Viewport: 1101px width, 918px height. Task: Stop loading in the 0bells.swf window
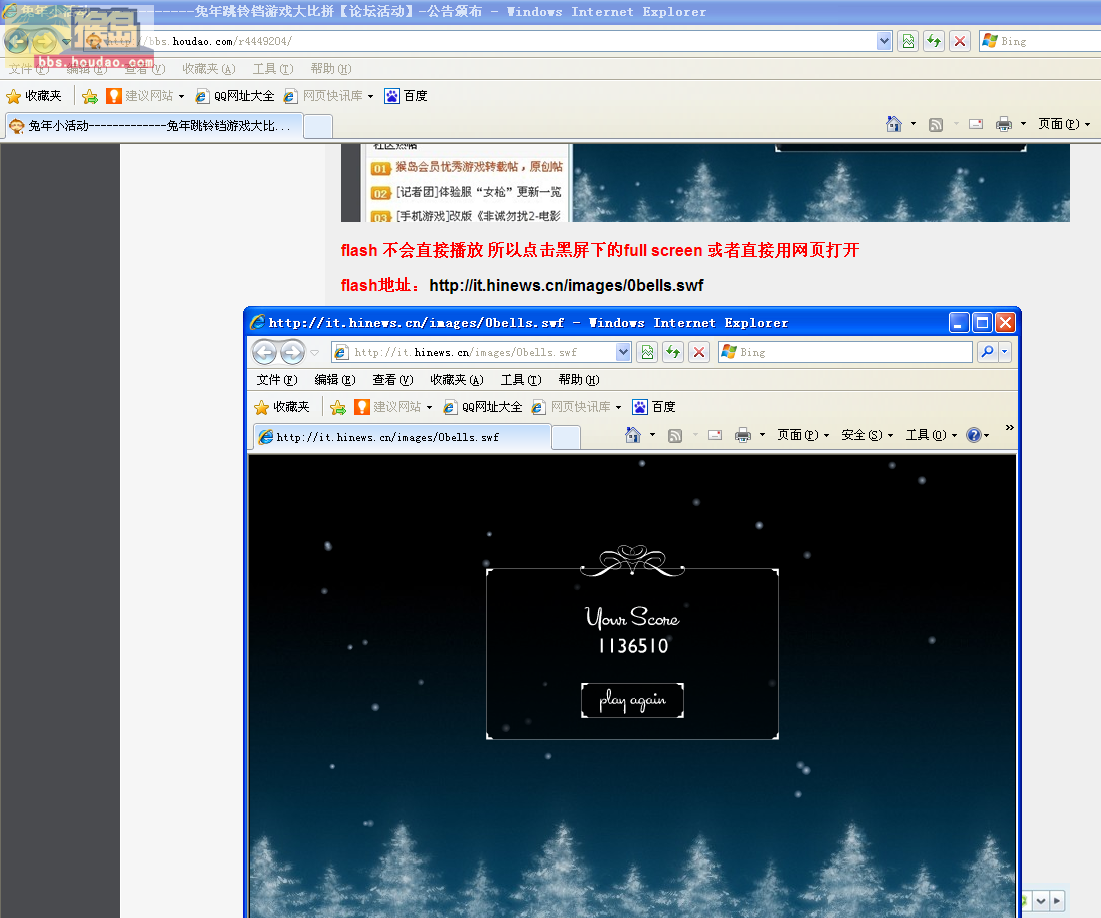(699, 352)
